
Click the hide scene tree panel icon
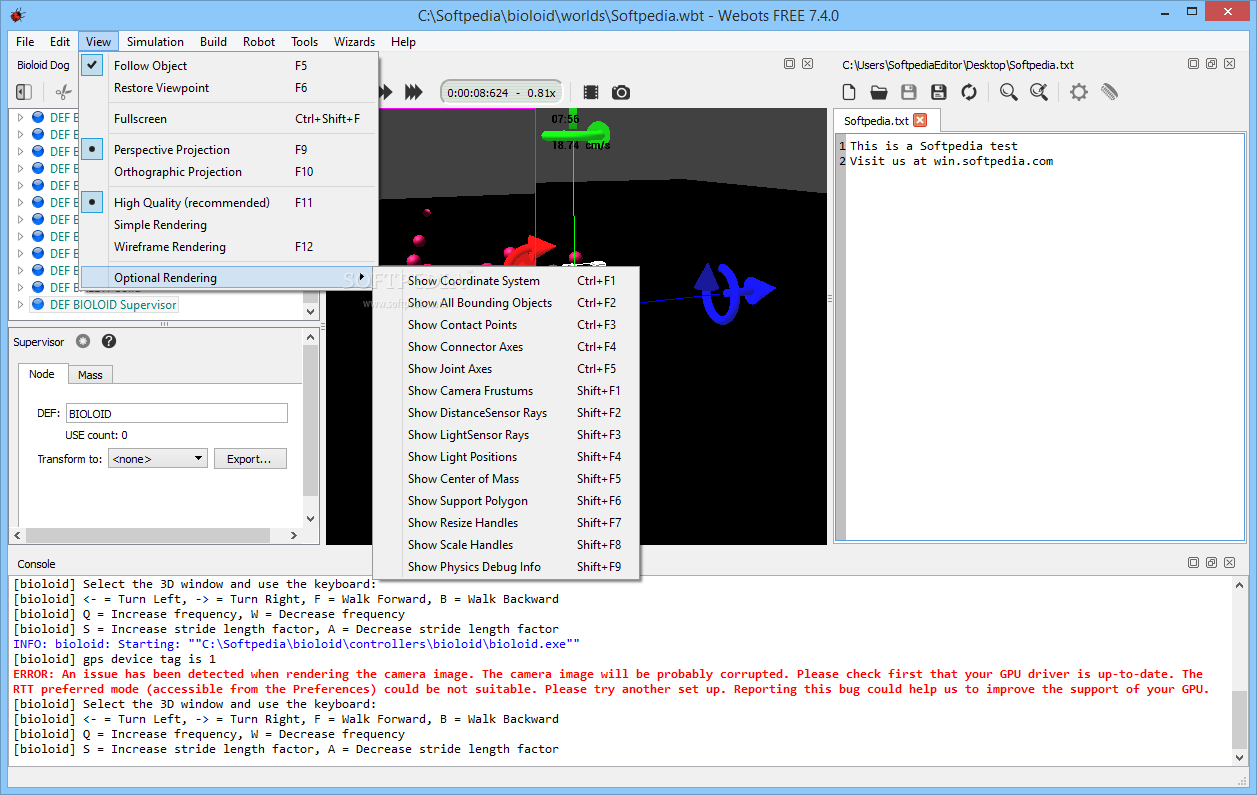pos(24,92)
